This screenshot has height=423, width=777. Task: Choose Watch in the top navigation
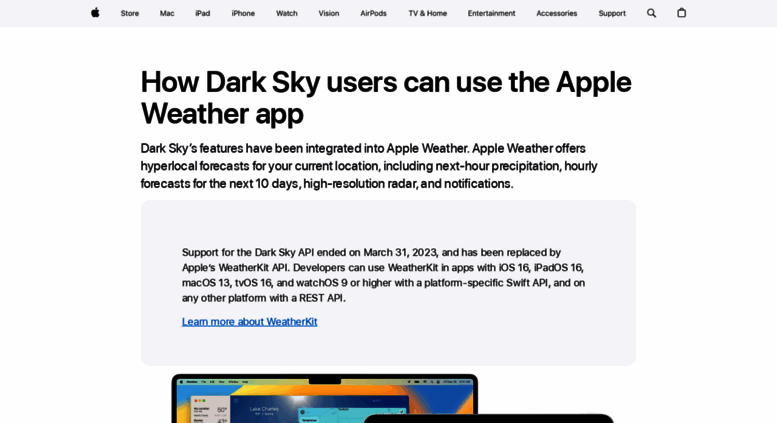(x=287, y=13)
